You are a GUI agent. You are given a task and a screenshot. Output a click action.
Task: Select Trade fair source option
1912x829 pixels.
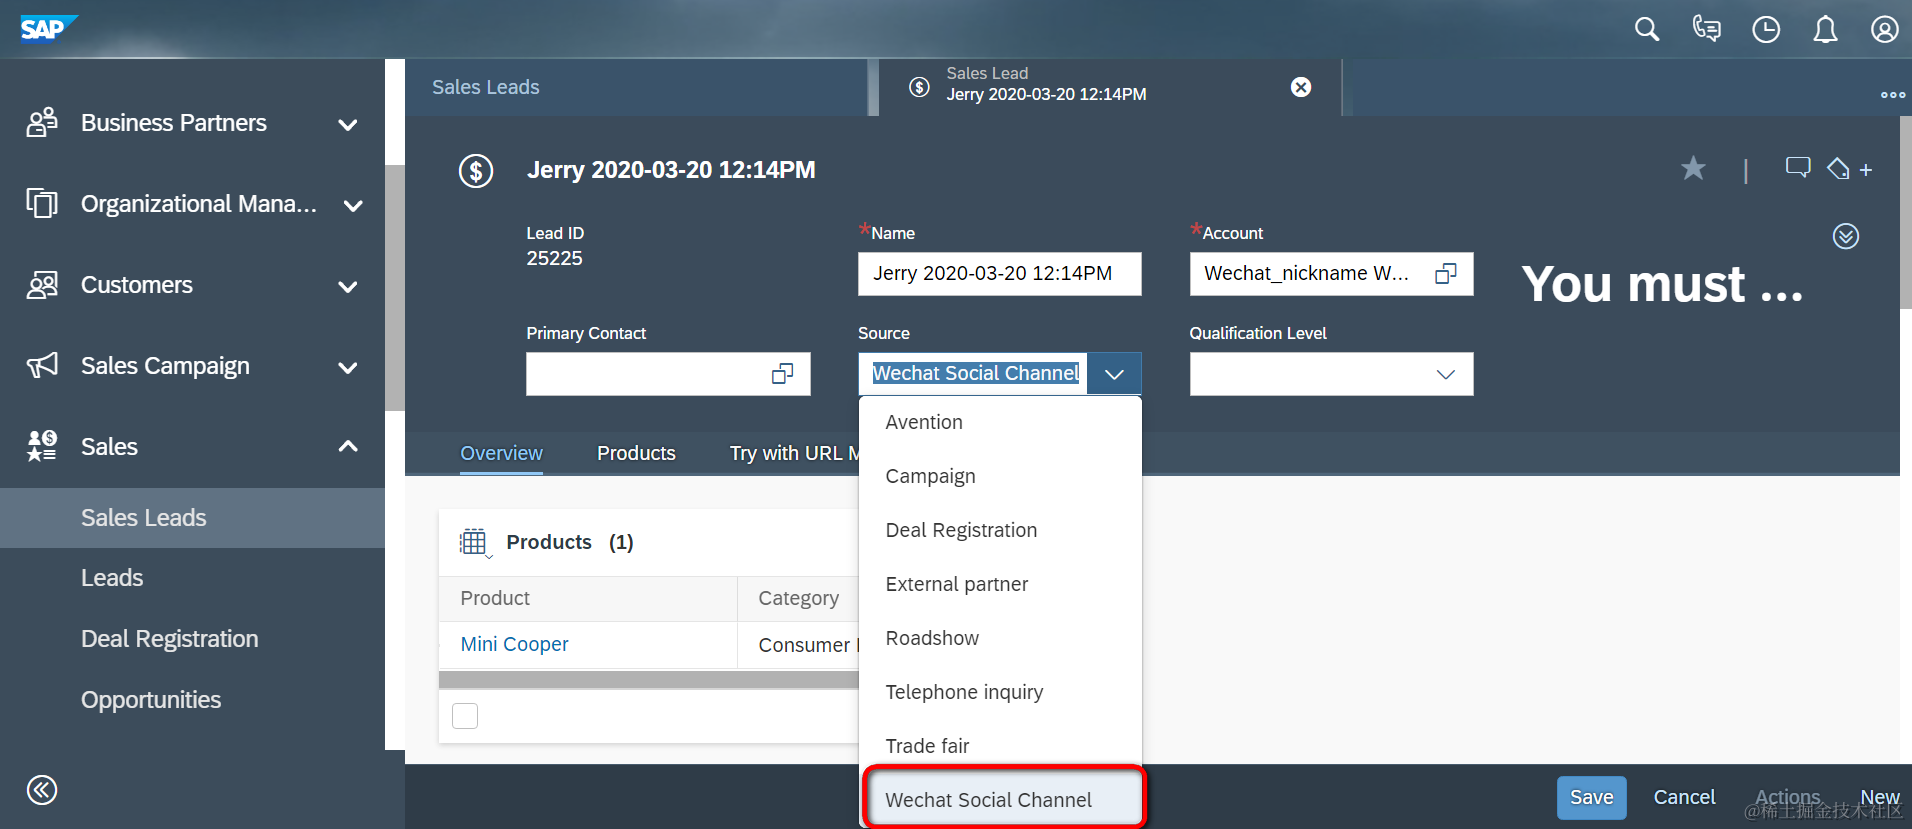pos(1000,746)
